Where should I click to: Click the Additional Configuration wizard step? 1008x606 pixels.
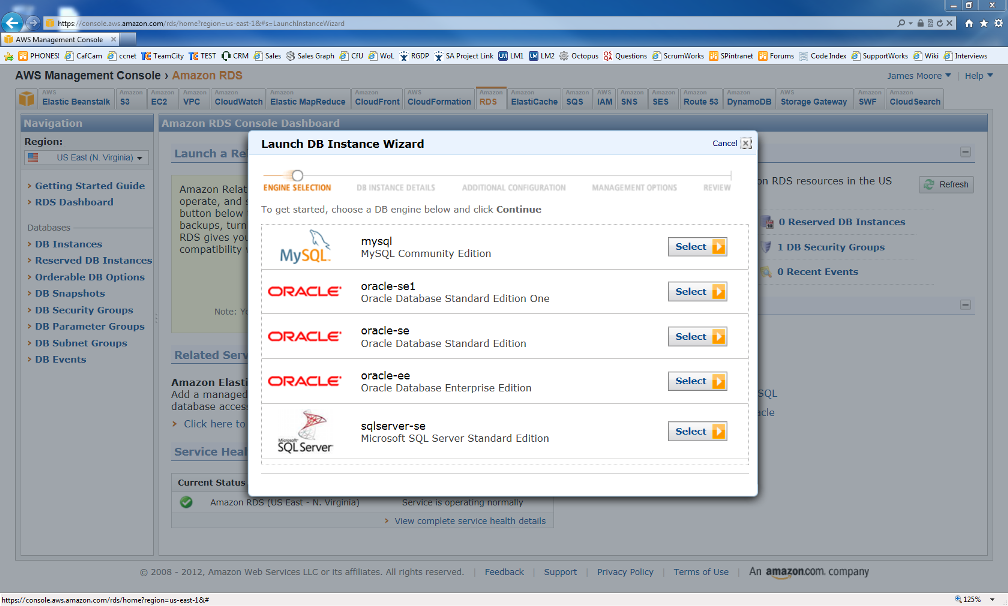point(514,188)
